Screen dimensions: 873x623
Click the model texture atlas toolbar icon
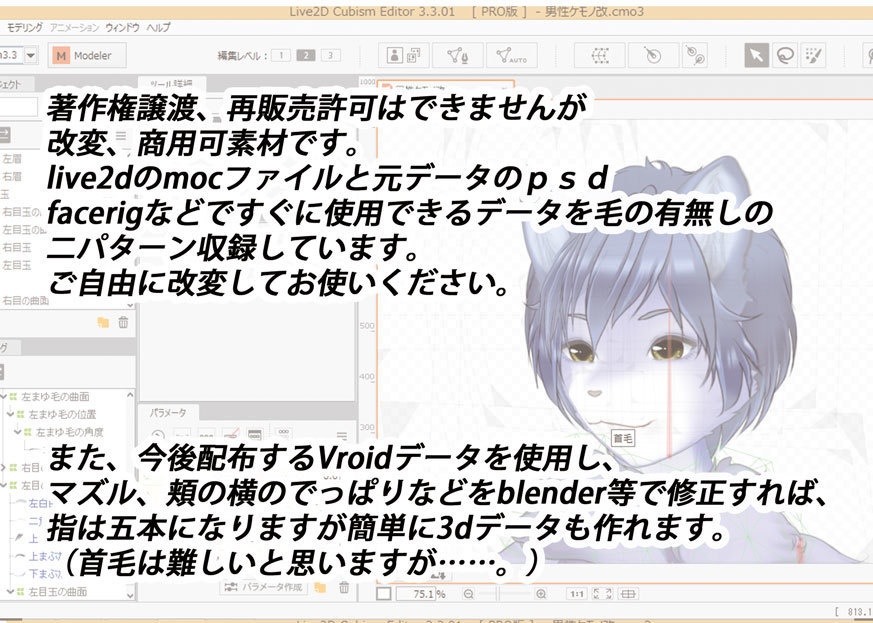click(x=404, y=55)
